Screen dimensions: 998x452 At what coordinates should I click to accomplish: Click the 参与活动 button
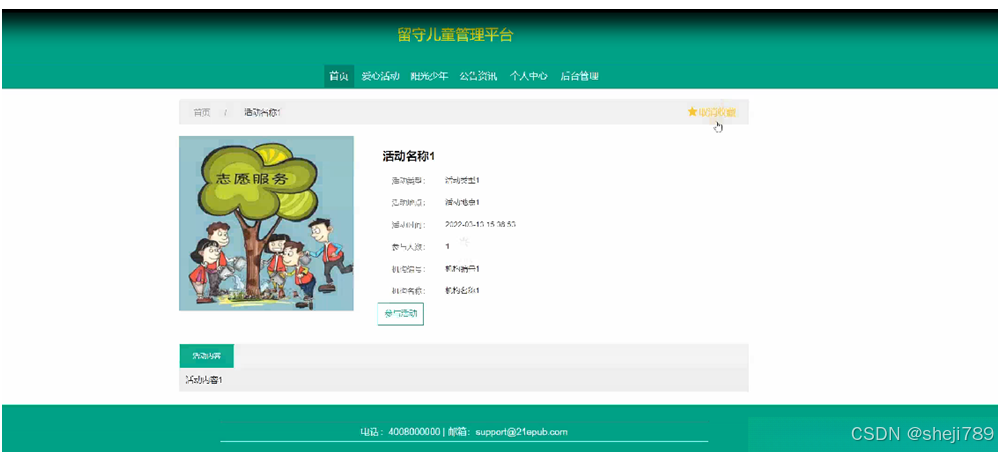point(400,314)
